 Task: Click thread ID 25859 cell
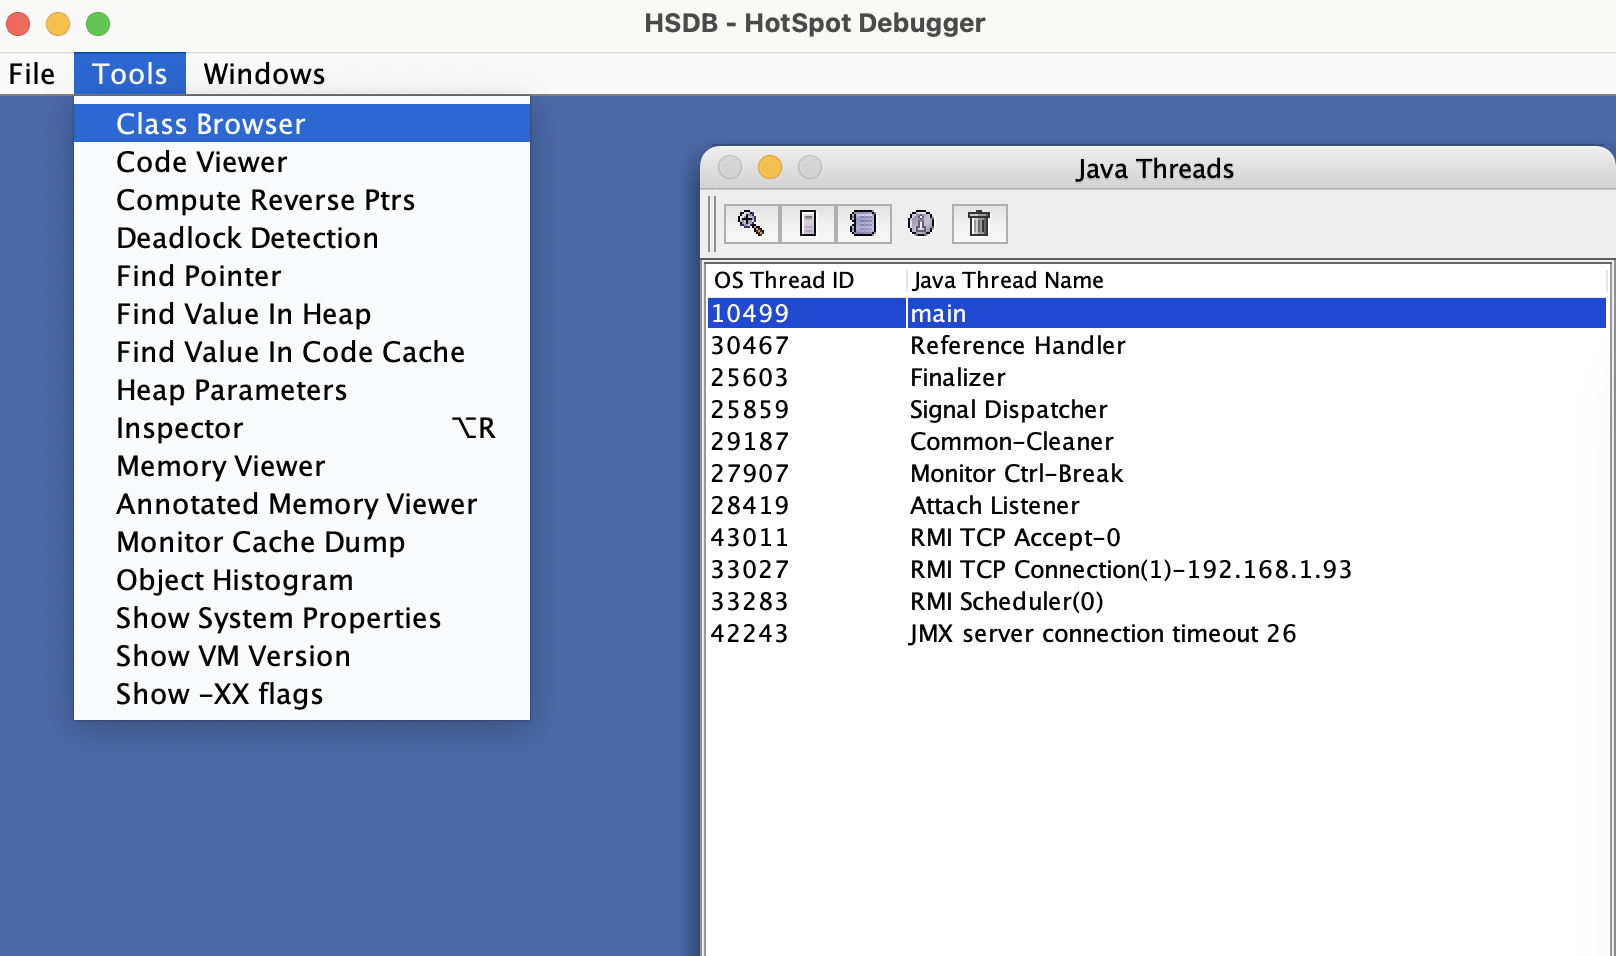[807, 409]
